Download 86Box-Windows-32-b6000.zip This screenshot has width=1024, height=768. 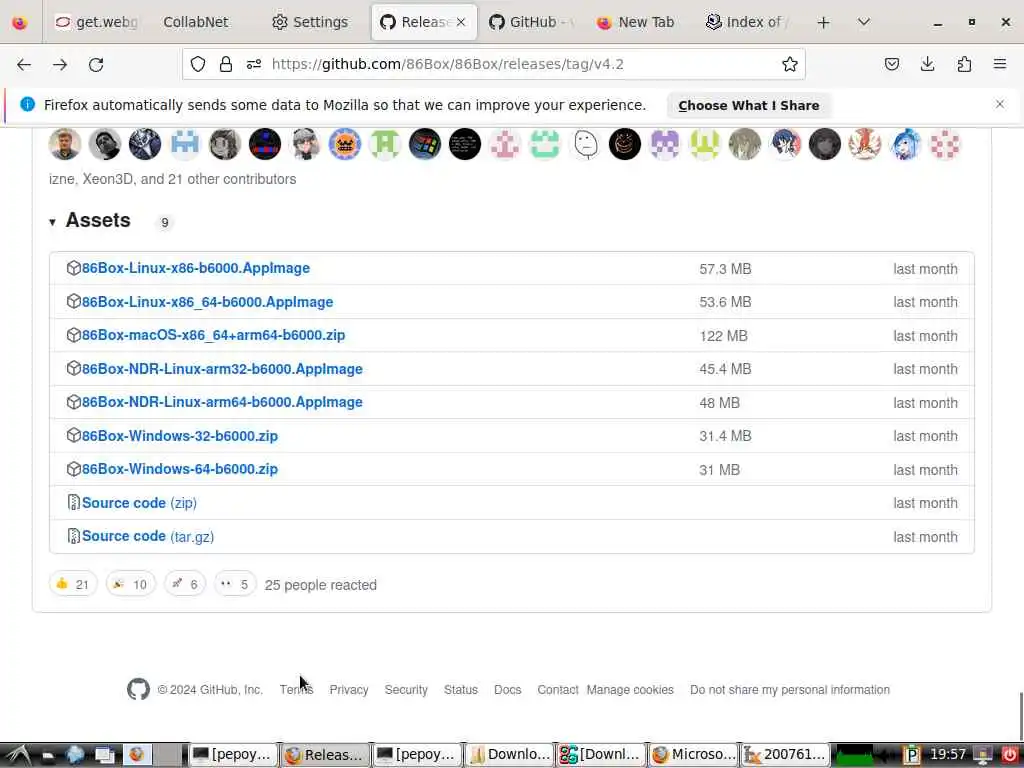pos(180,436)
